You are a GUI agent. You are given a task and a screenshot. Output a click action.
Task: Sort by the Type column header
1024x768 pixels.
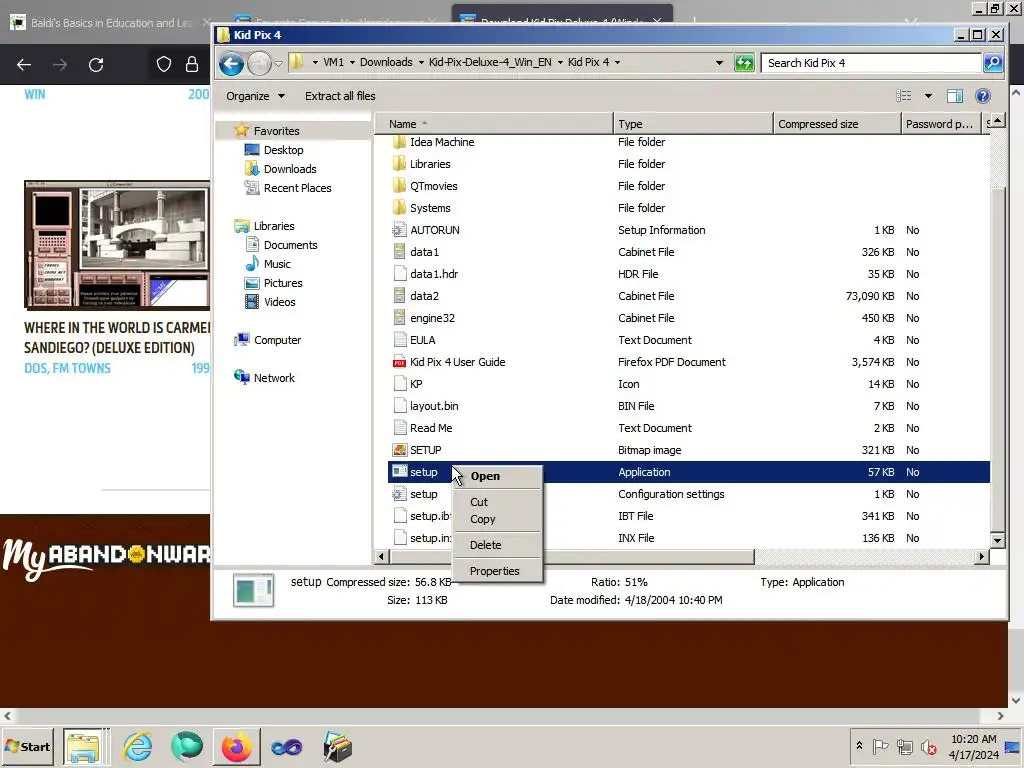point(693,124)
